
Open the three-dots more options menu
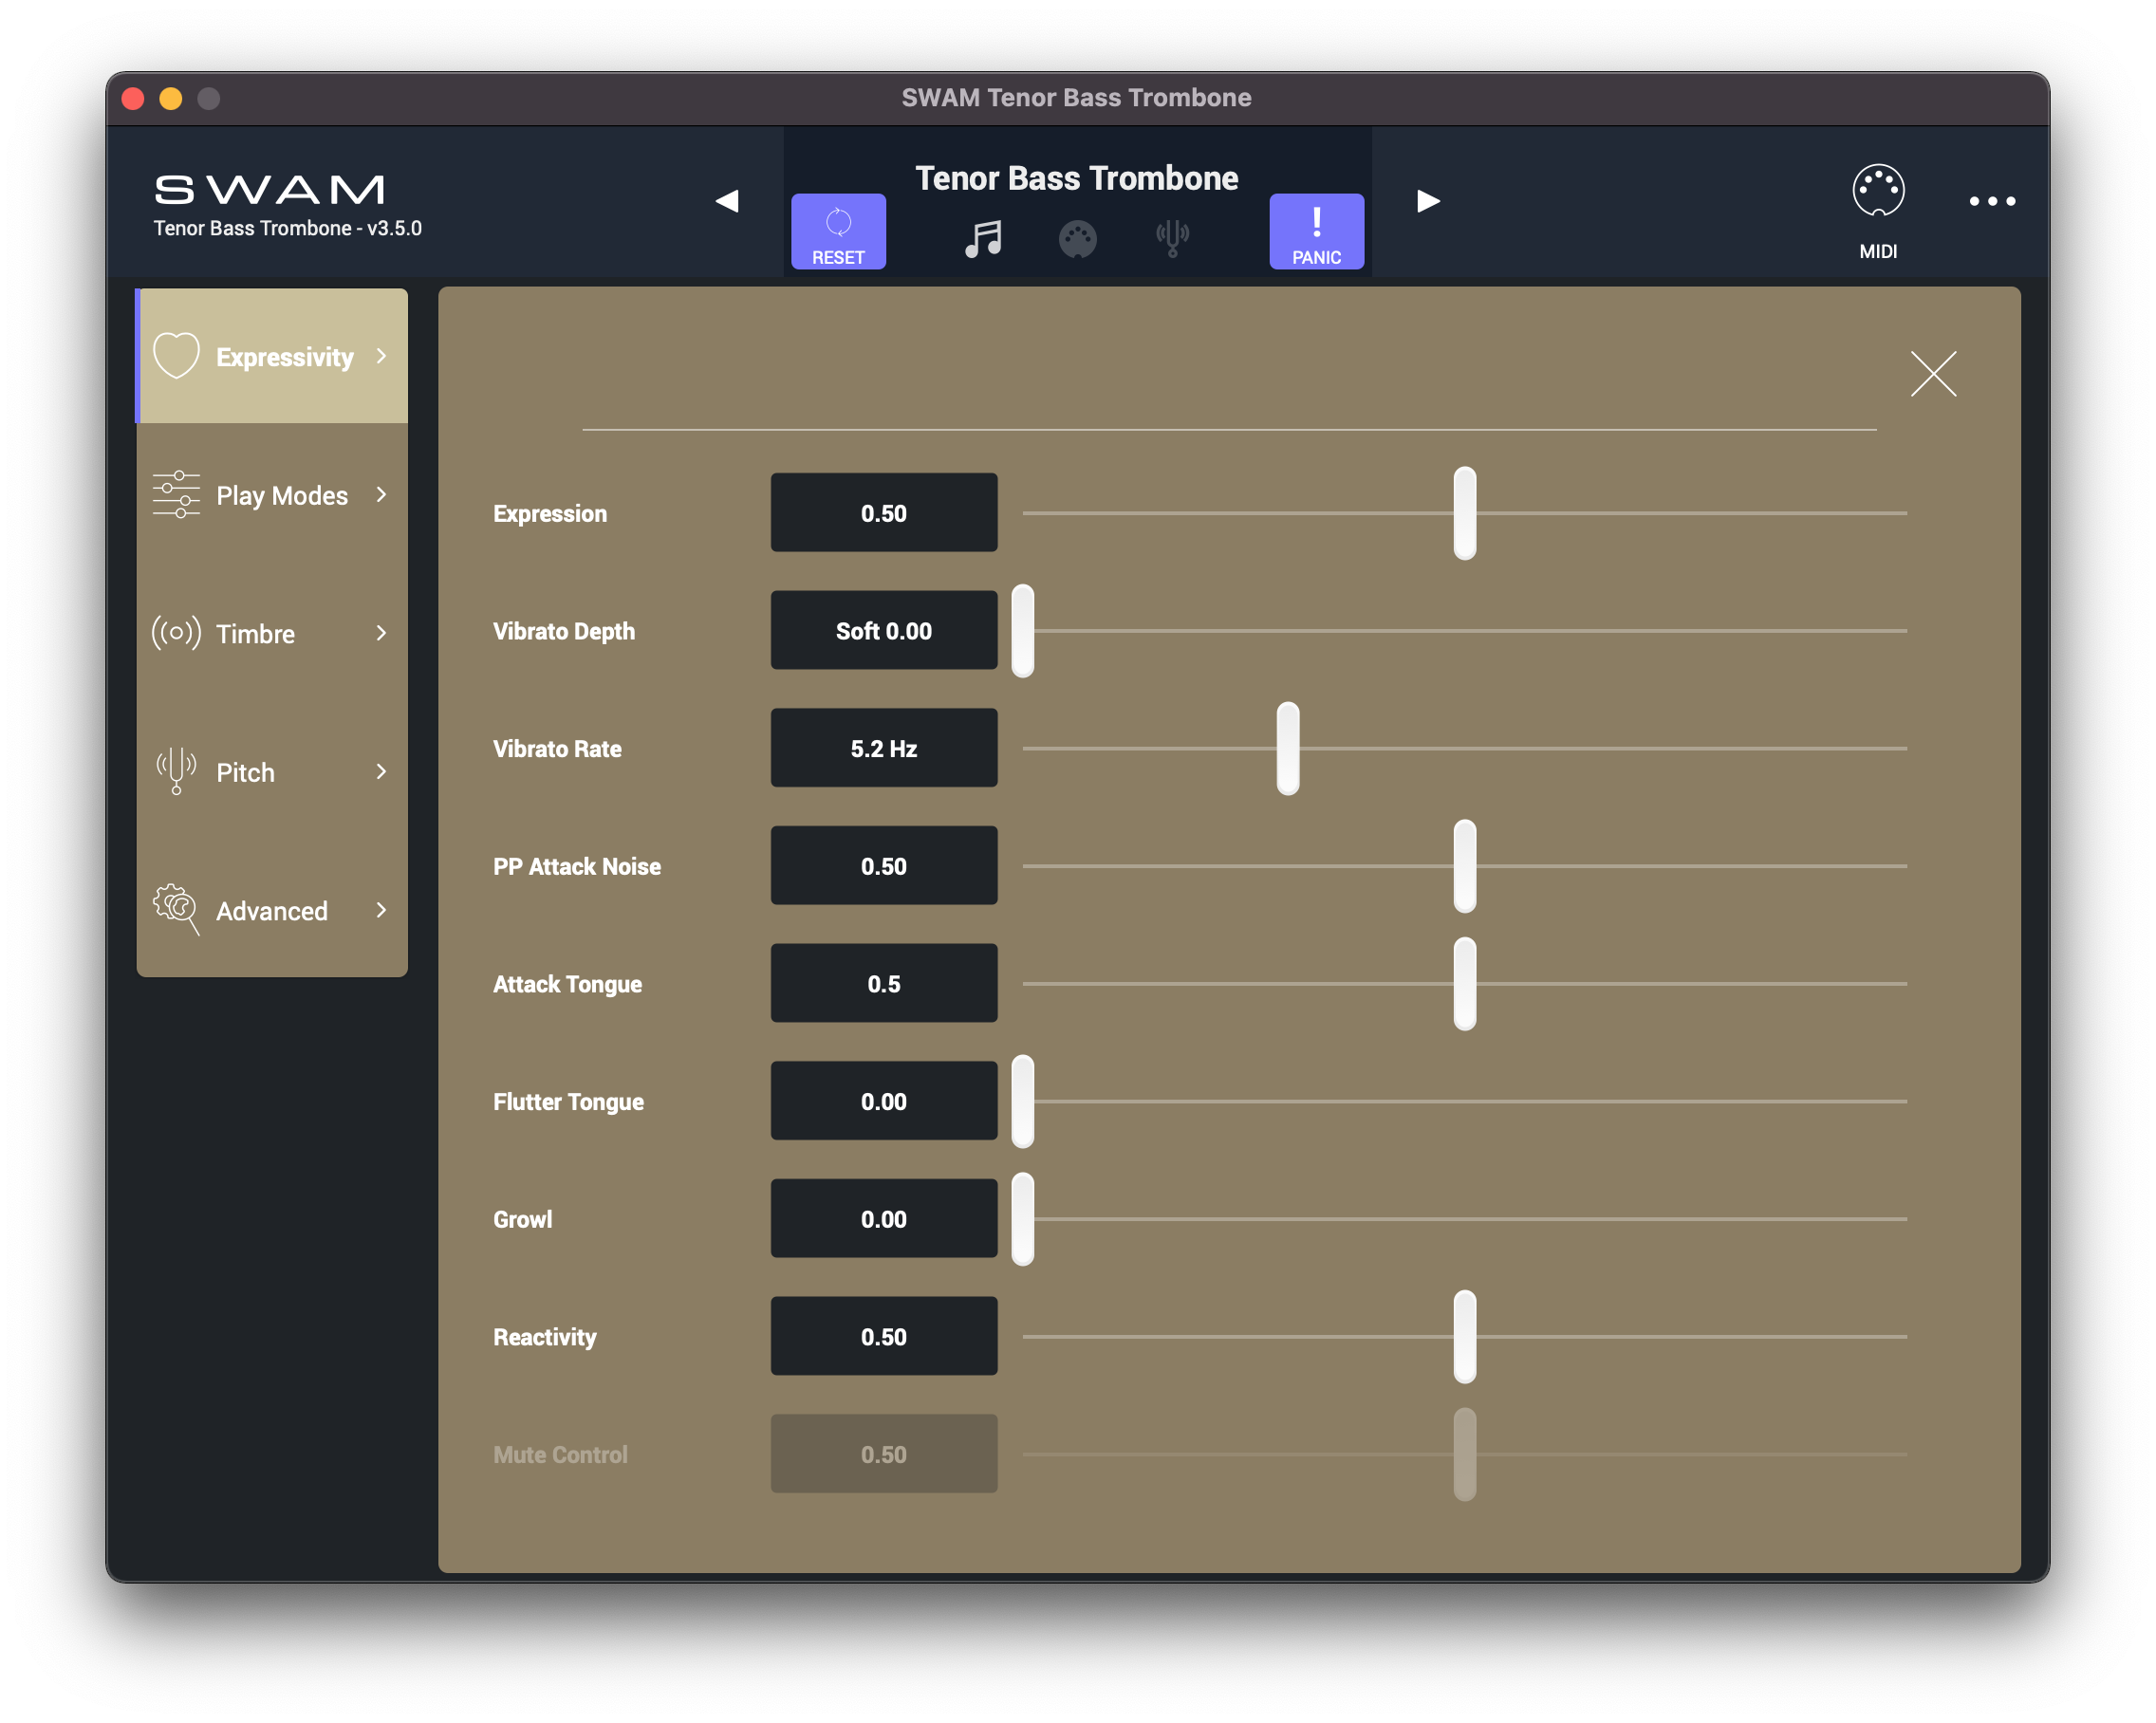(x=1992, y=201)
